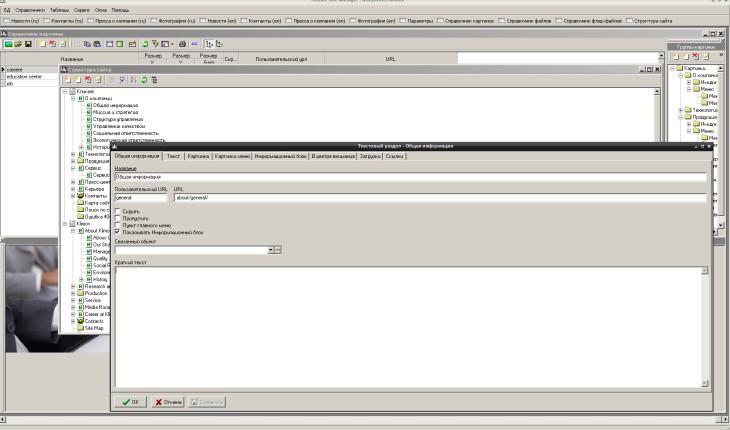Expand the Карьера node in site structure tree

73,189
